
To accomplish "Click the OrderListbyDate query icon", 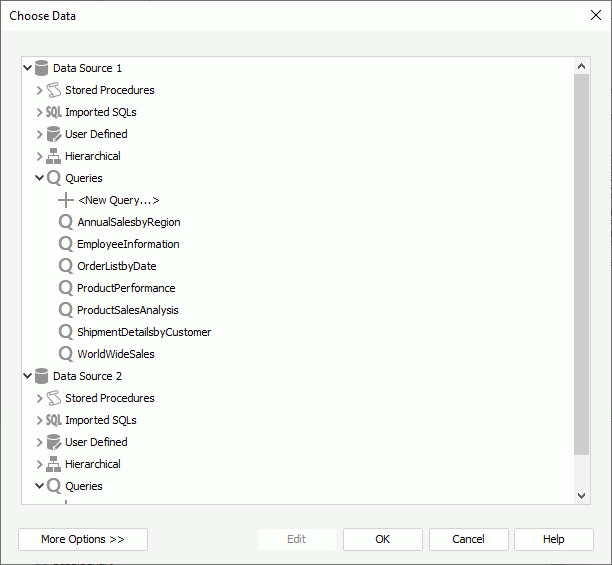I will [x=66, y=266].
